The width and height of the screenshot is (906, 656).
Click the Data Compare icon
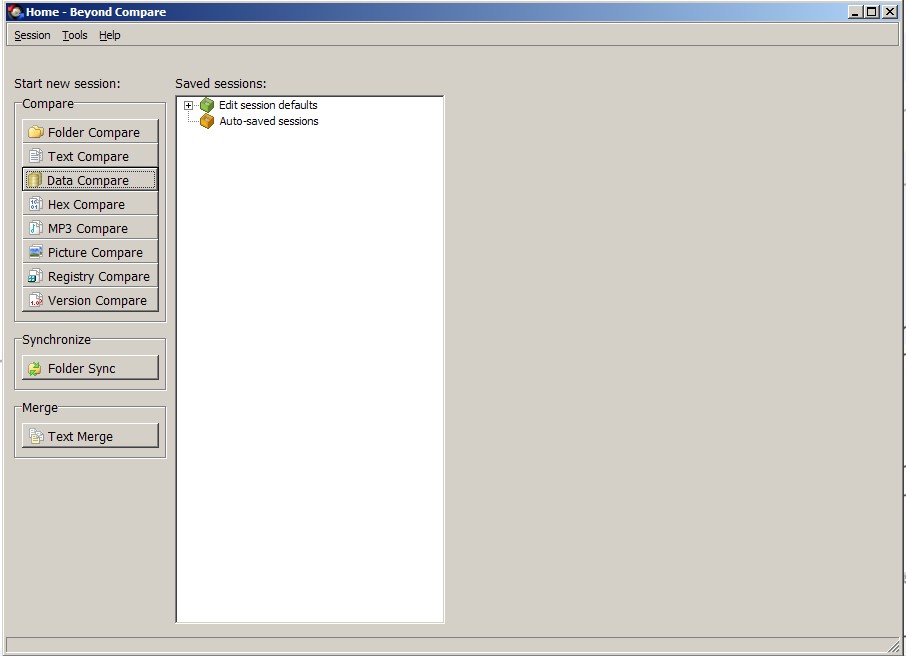point(35,180)
